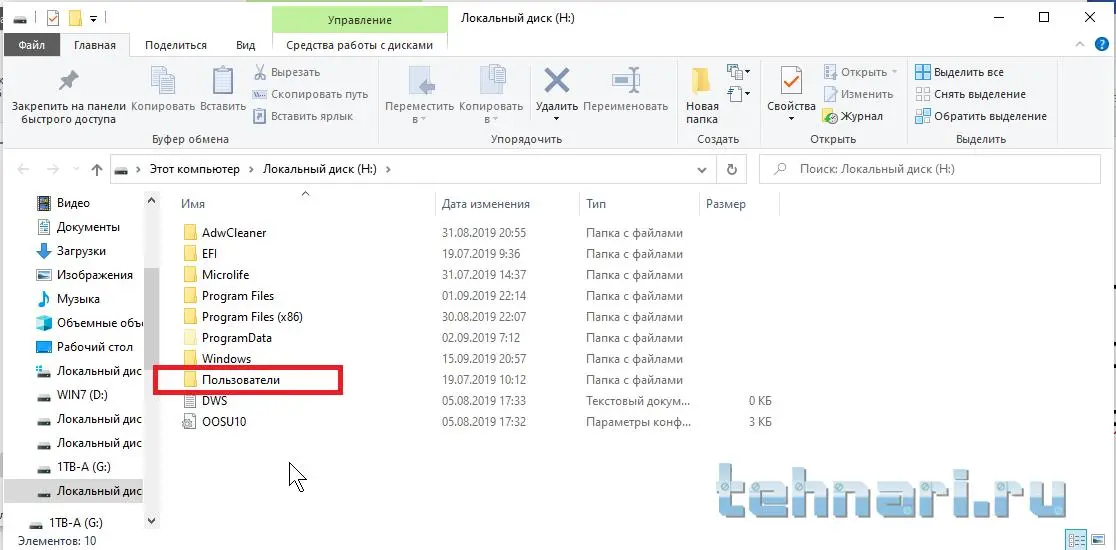Open the Переместить в dropdown

[419, 95]
